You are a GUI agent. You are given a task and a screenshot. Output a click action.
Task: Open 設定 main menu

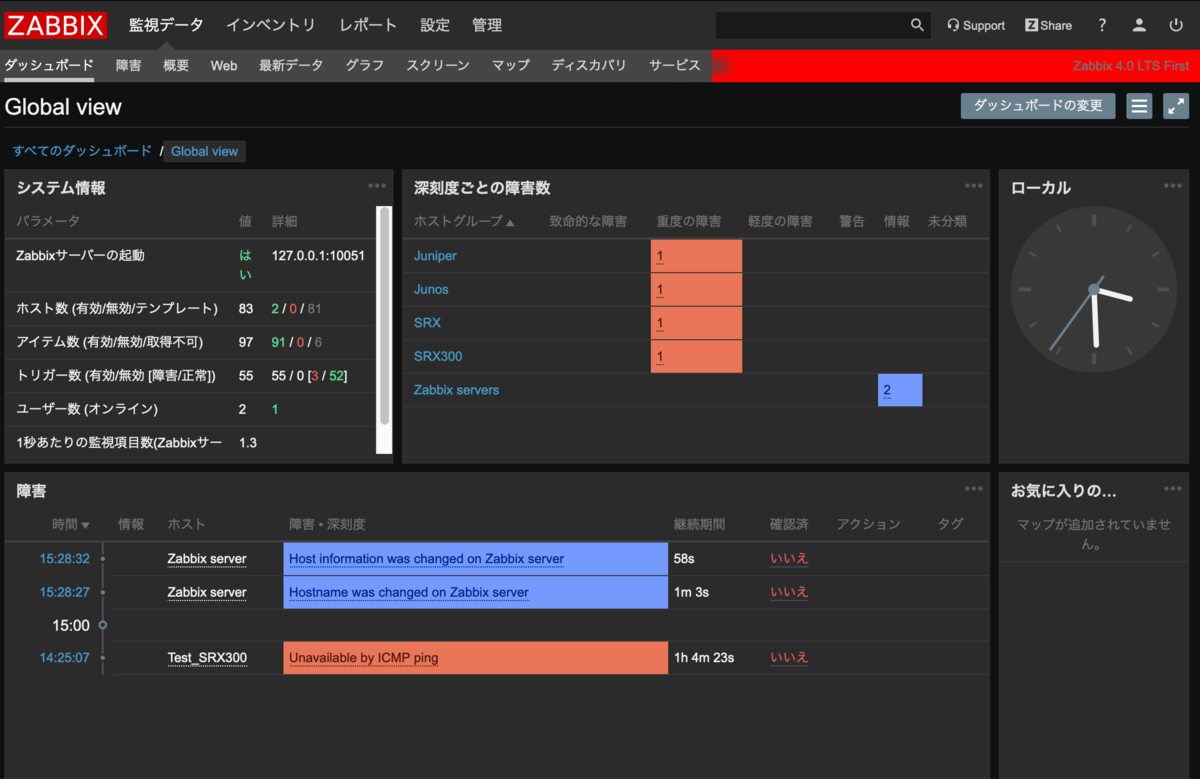tap(435, 25)
